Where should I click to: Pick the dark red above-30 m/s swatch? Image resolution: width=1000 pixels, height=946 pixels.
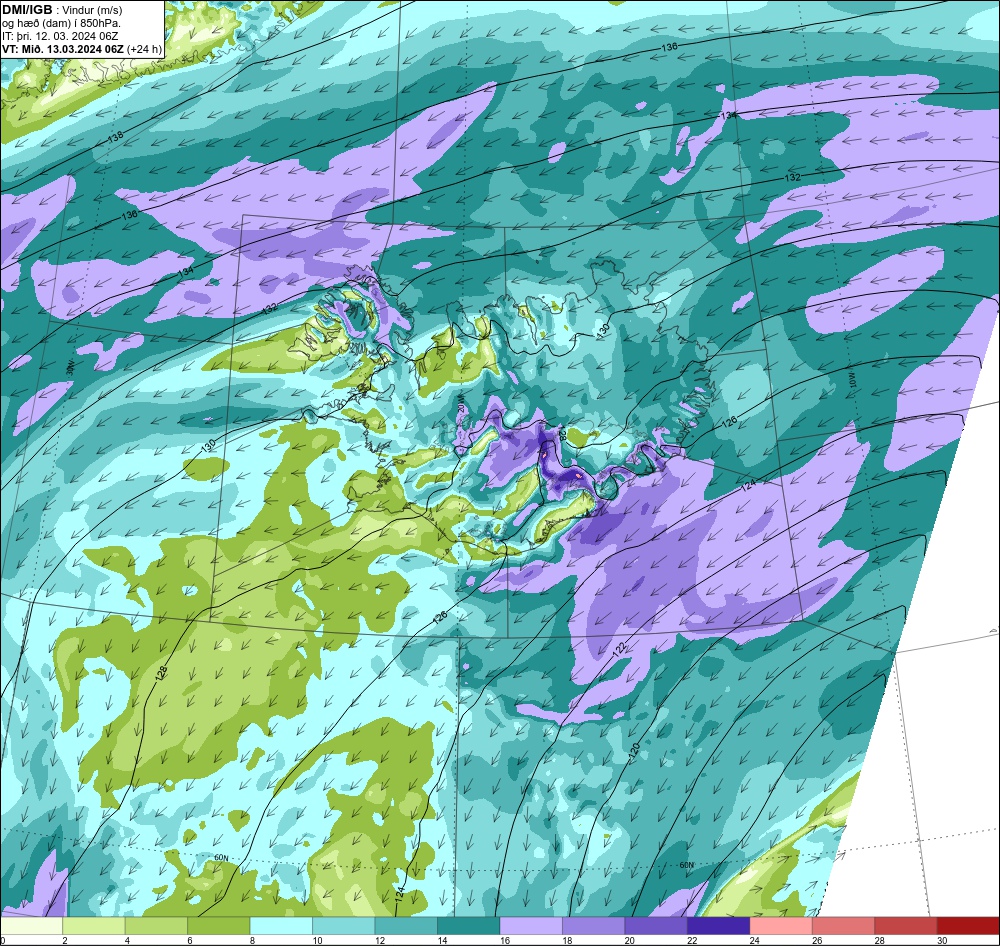pos(969,926)
